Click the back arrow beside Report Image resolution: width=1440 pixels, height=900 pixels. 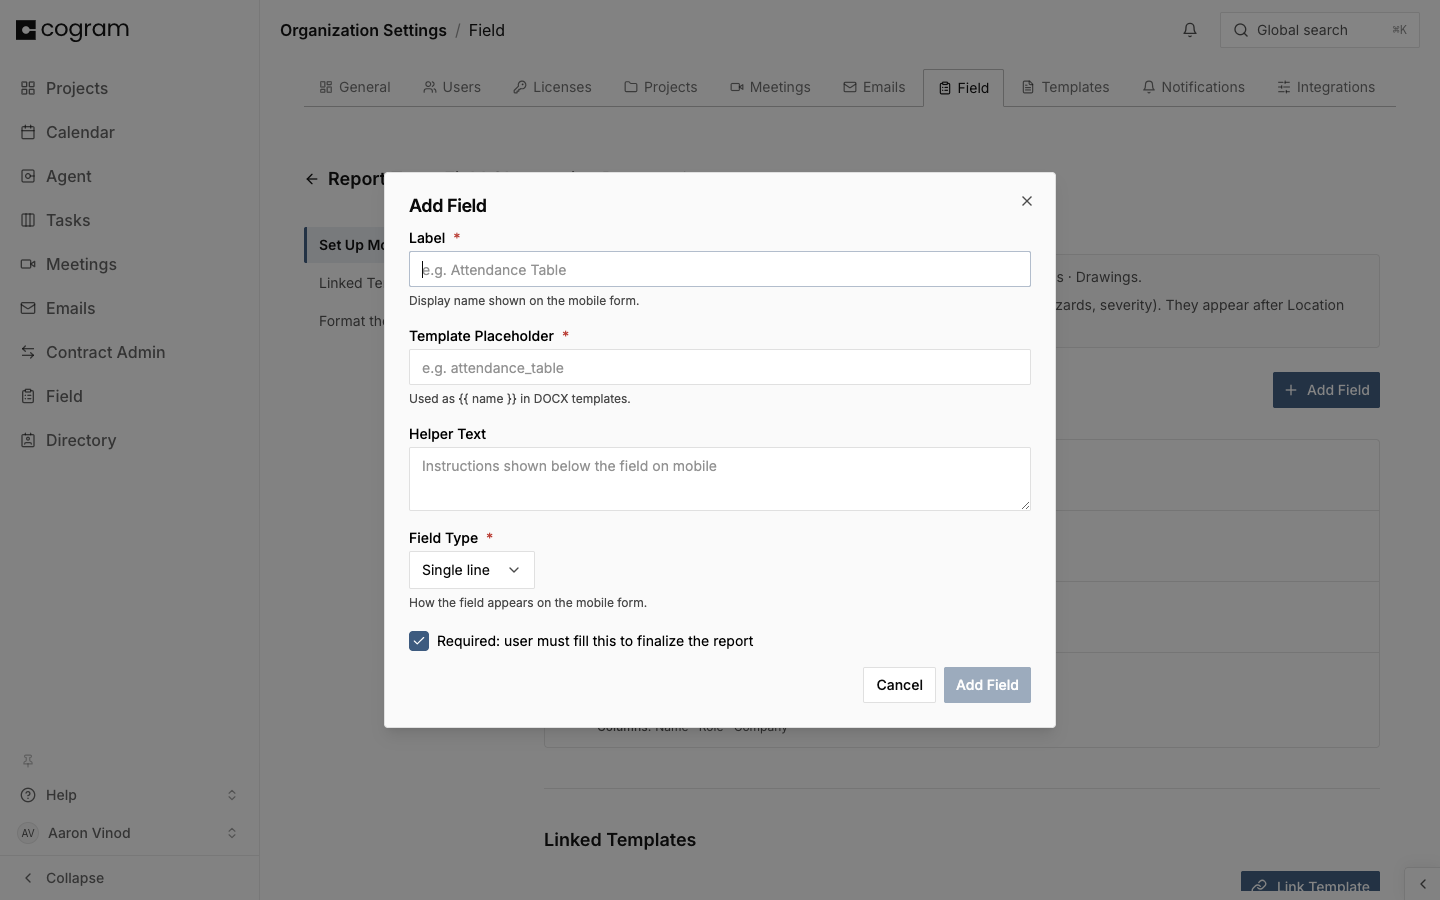coord(312,179)
